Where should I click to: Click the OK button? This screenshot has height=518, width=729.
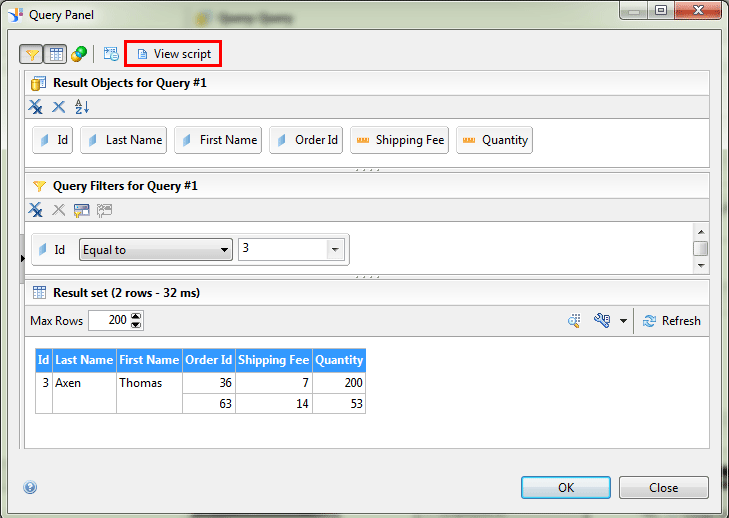pos(566,487)
